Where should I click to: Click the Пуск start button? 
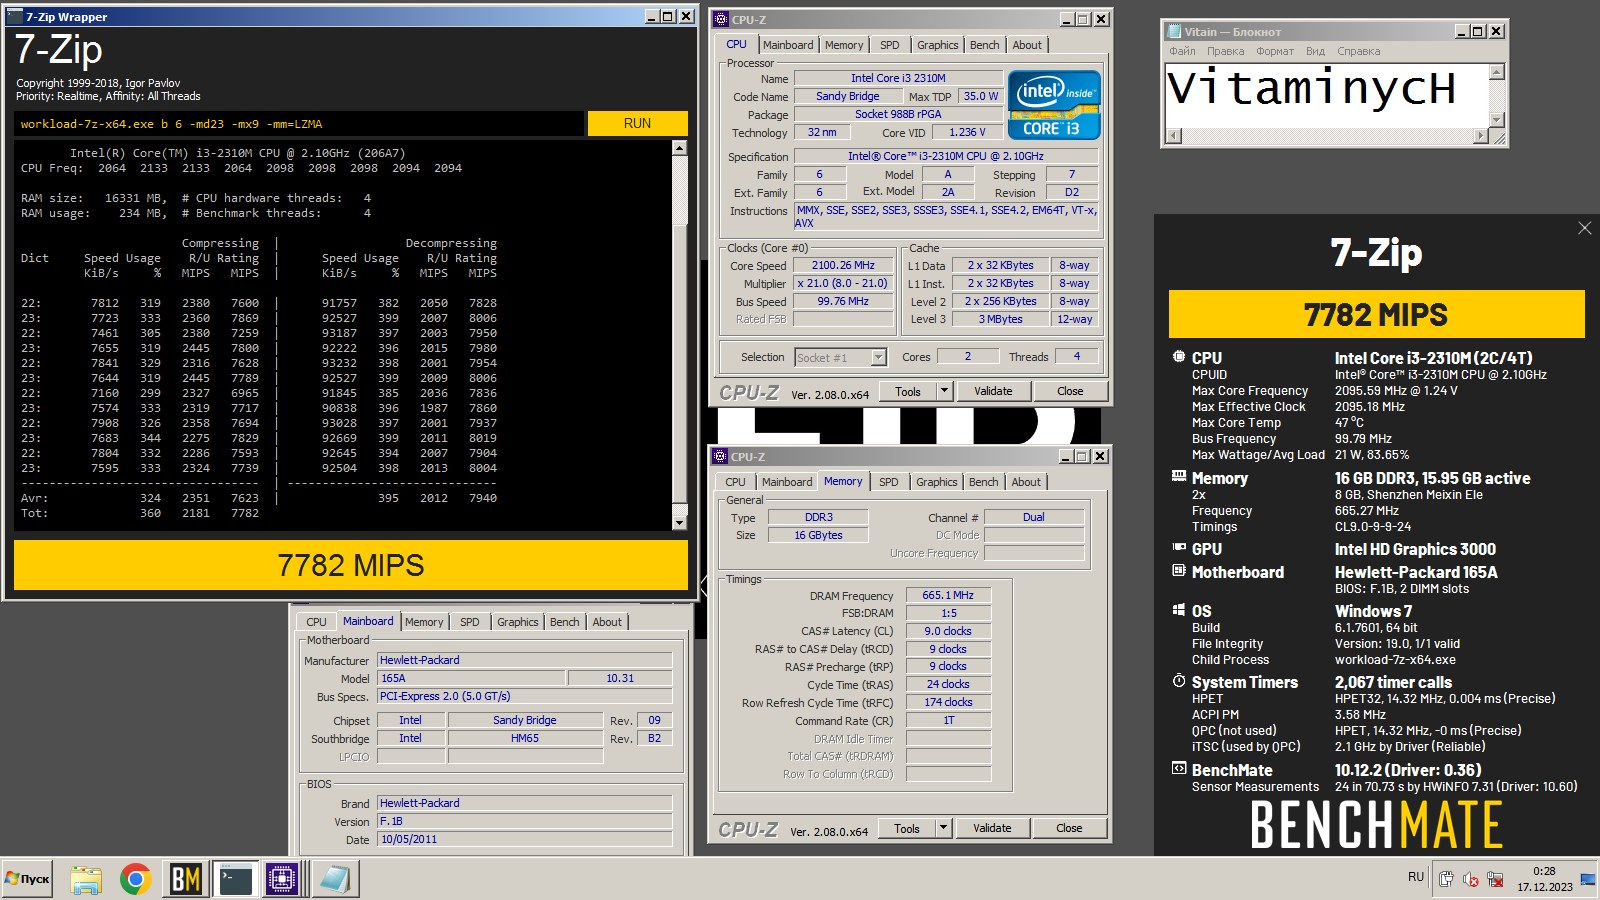click(27, 879)
